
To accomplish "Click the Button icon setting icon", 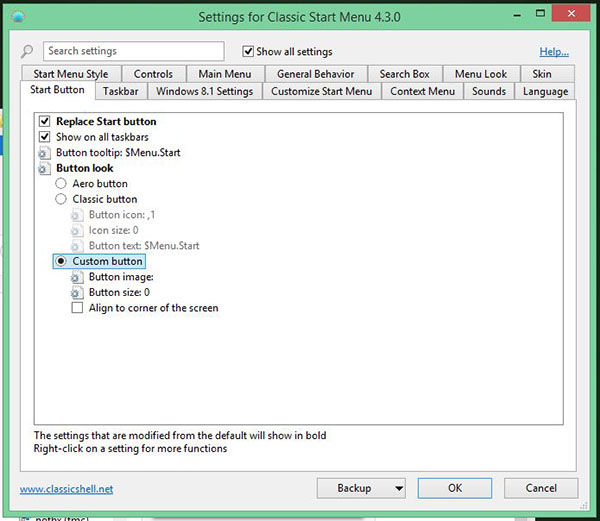I will tap(77, 215).
